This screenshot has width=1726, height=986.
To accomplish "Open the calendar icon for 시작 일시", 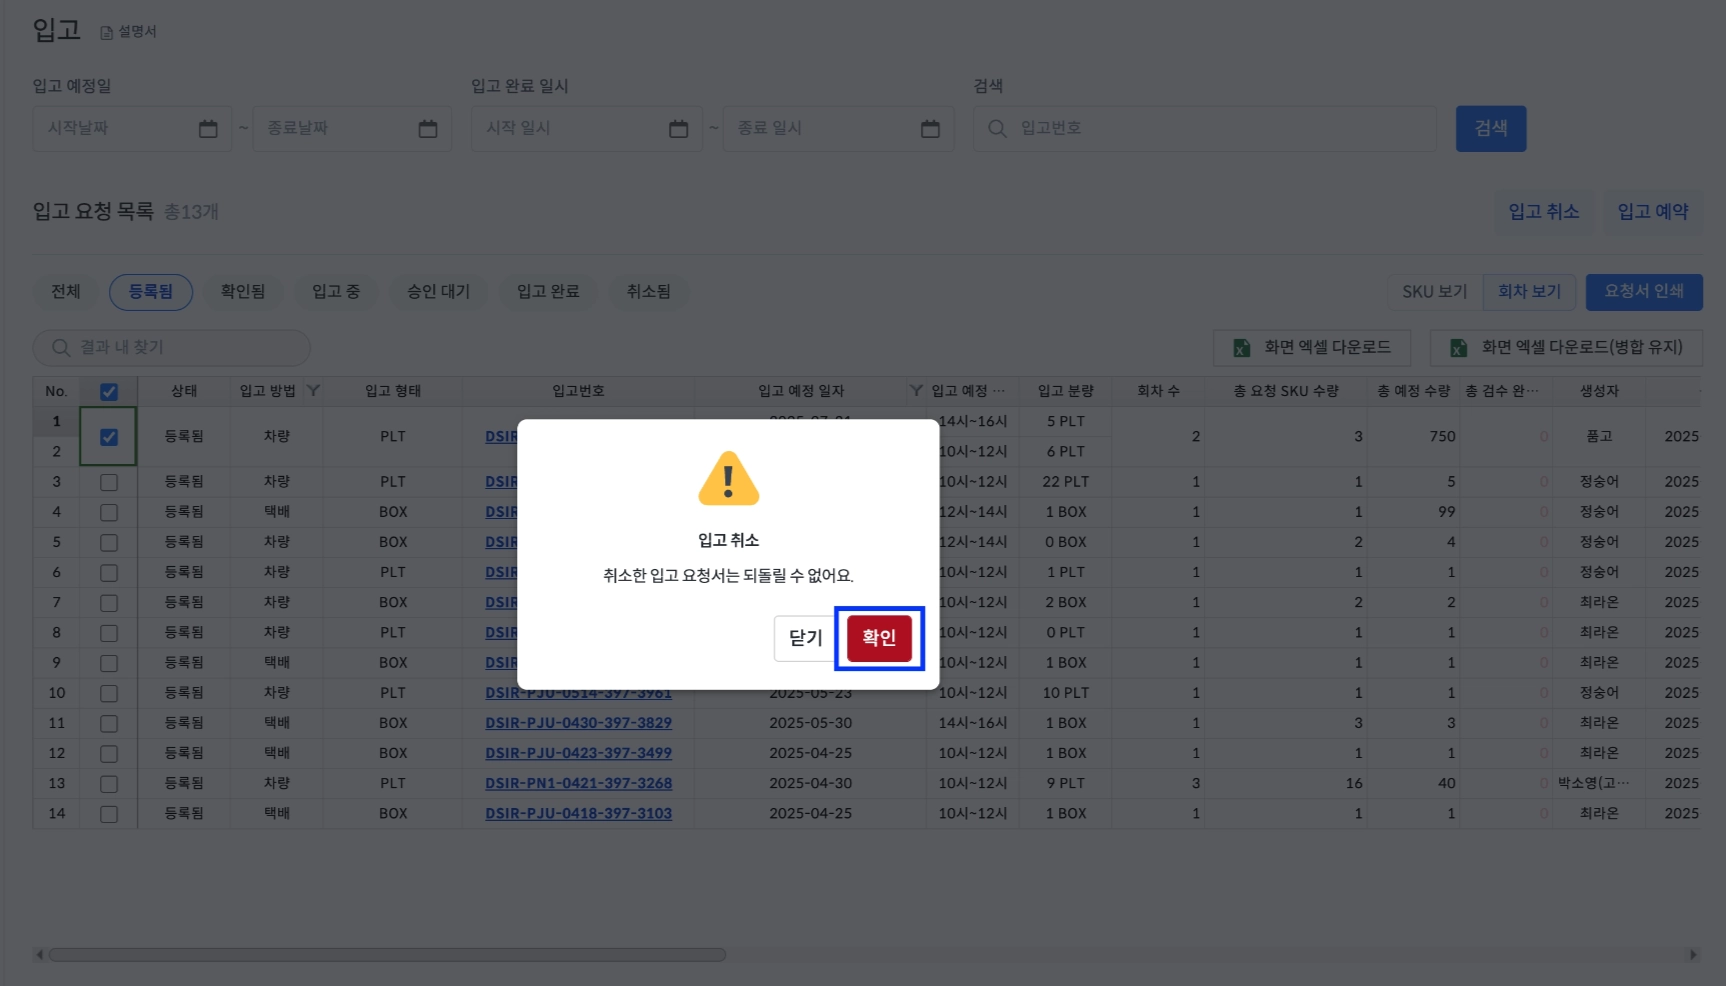I will (679, 129).
